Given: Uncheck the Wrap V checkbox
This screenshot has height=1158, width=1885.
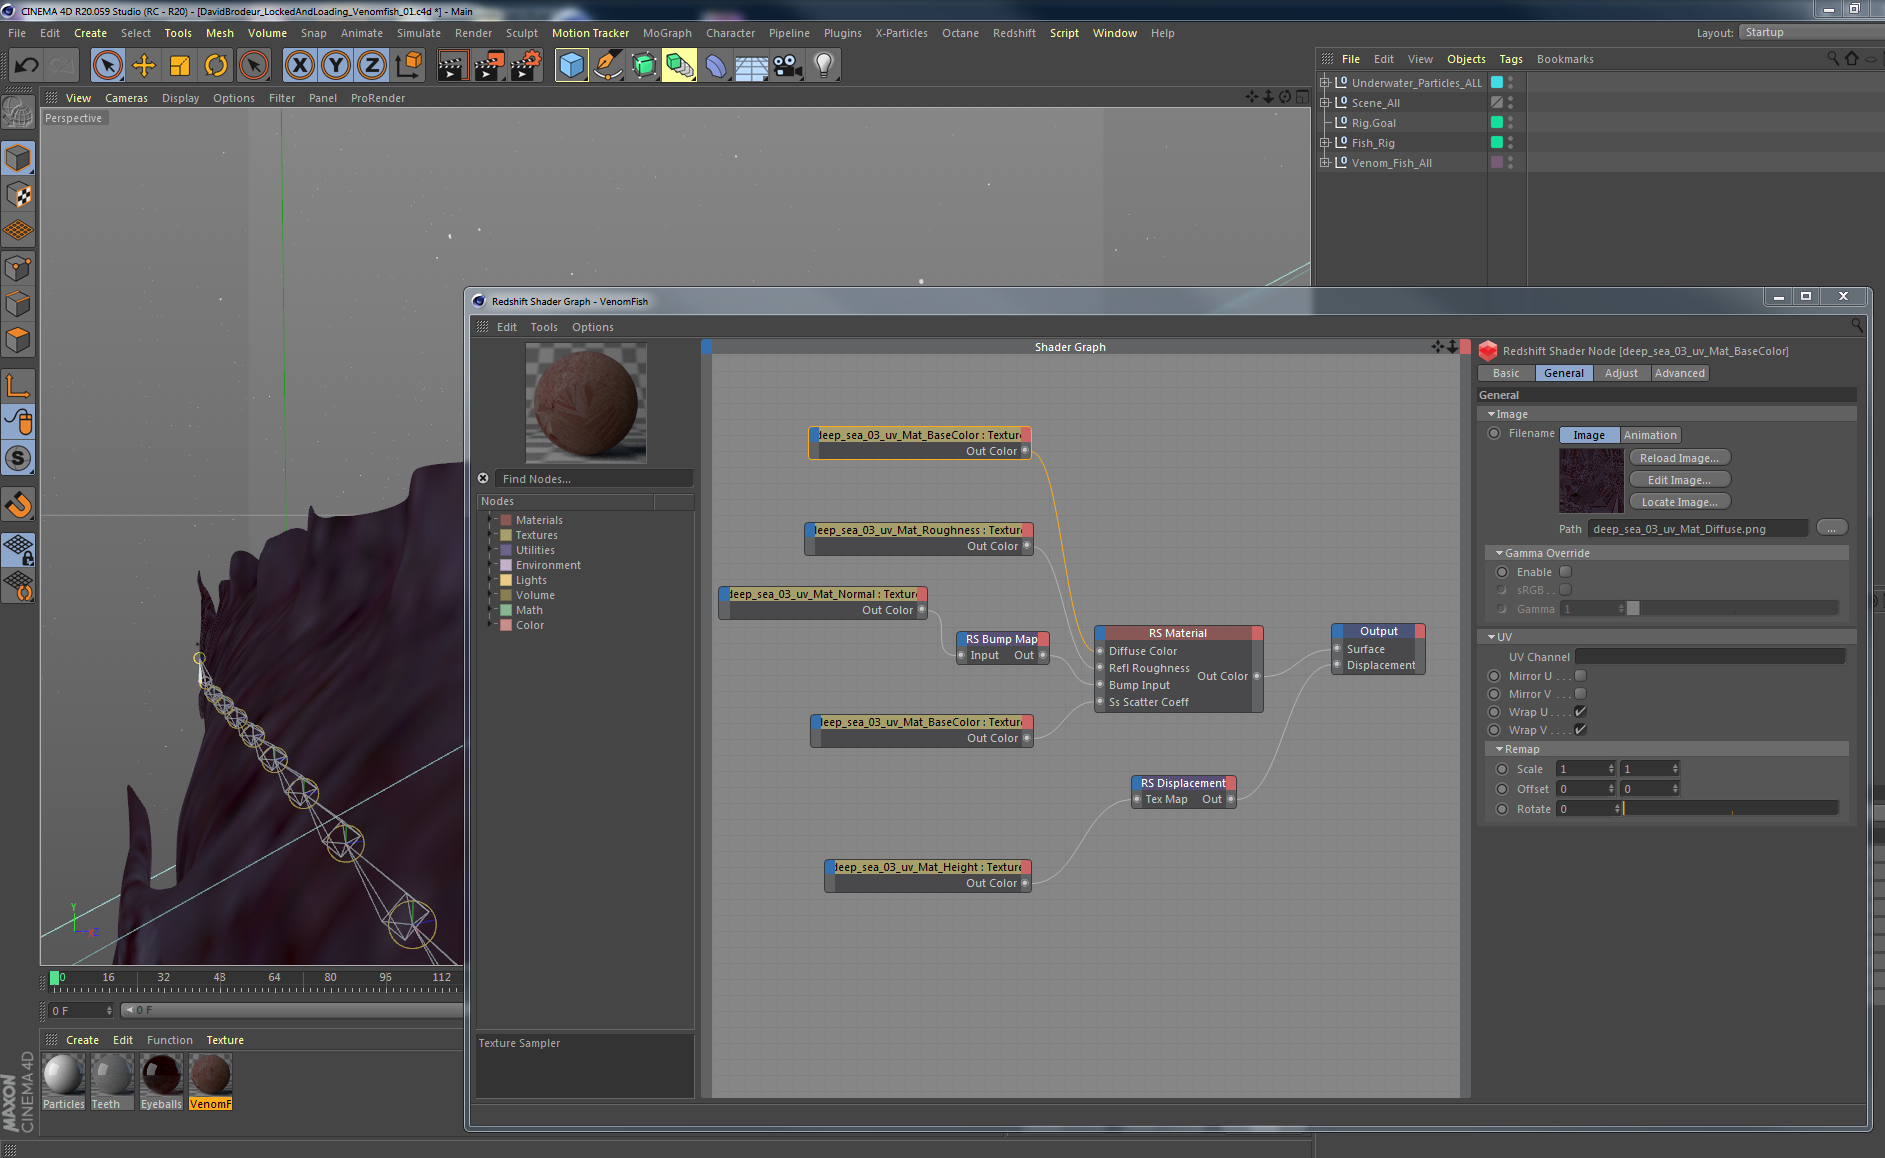Looking at the screenshot, I should pos(1581,730).
